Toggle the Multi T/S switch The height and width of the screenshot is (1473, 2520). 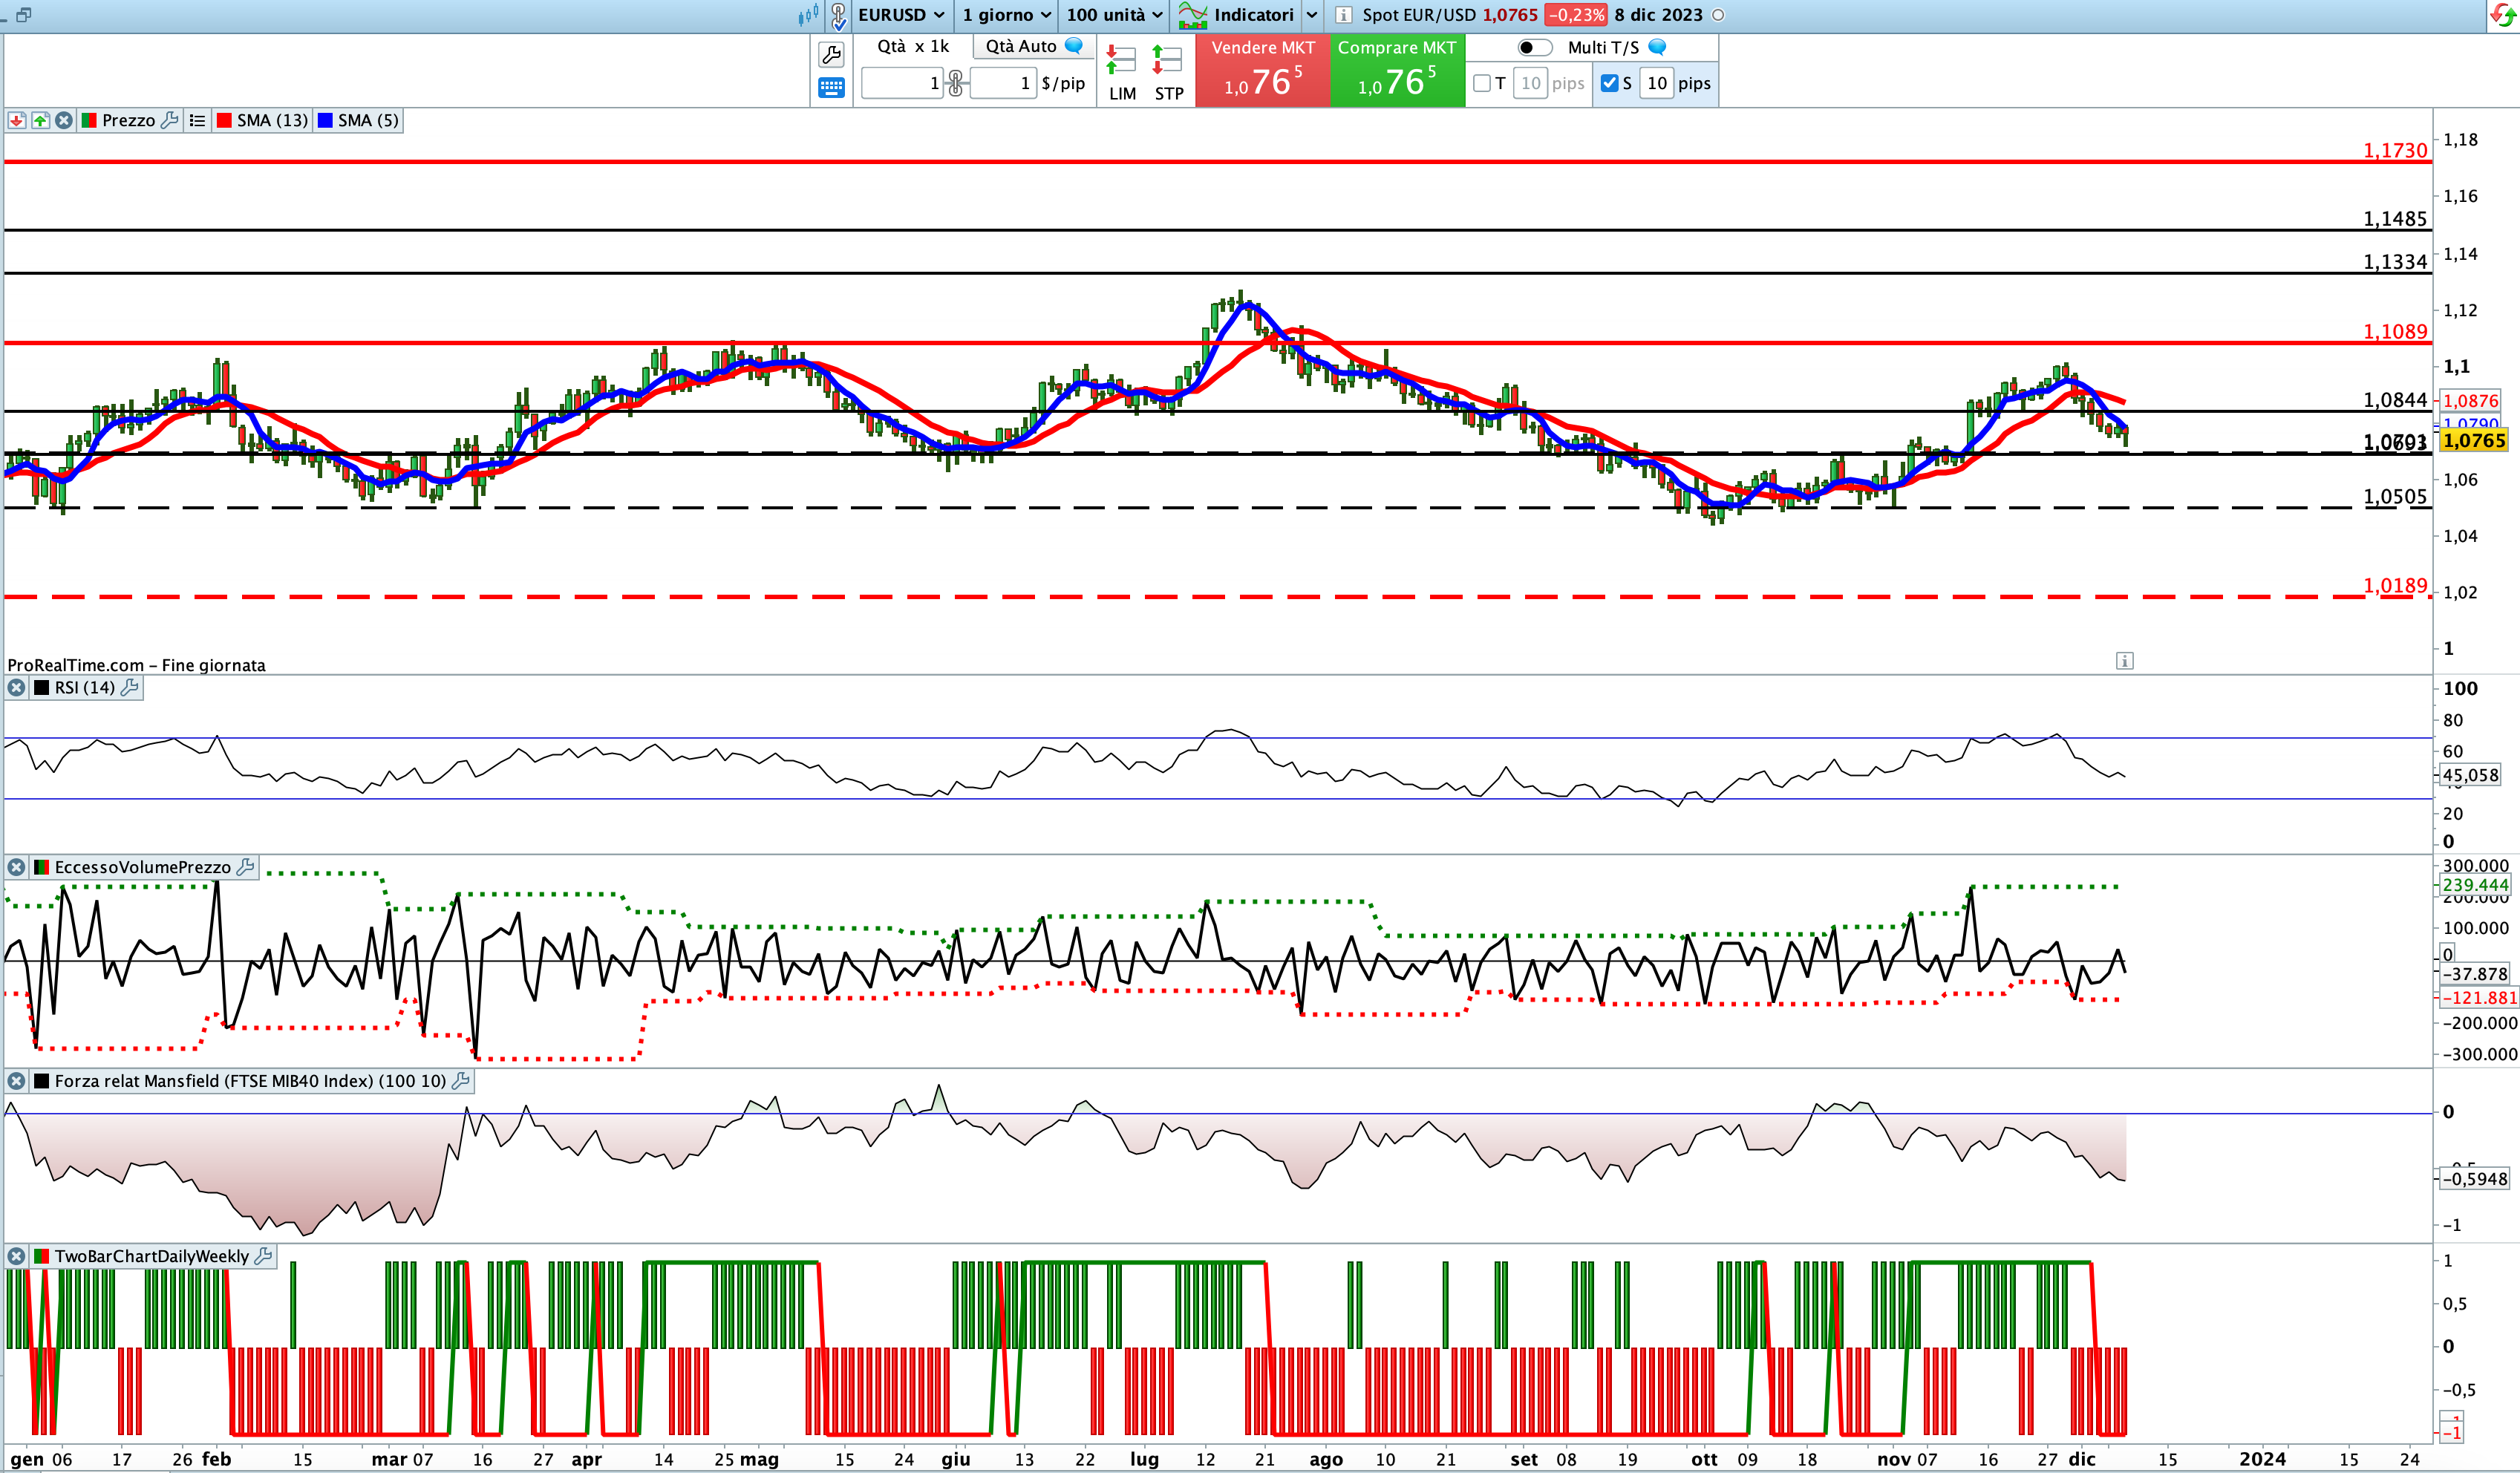(1534, 47)
